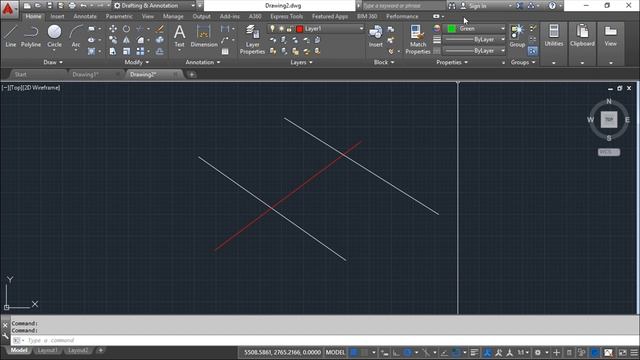This screenshot has width=640, height=360.
Task: Toggle clean screen in status bar
Action: pyautogui.click(x=622, y=353)
